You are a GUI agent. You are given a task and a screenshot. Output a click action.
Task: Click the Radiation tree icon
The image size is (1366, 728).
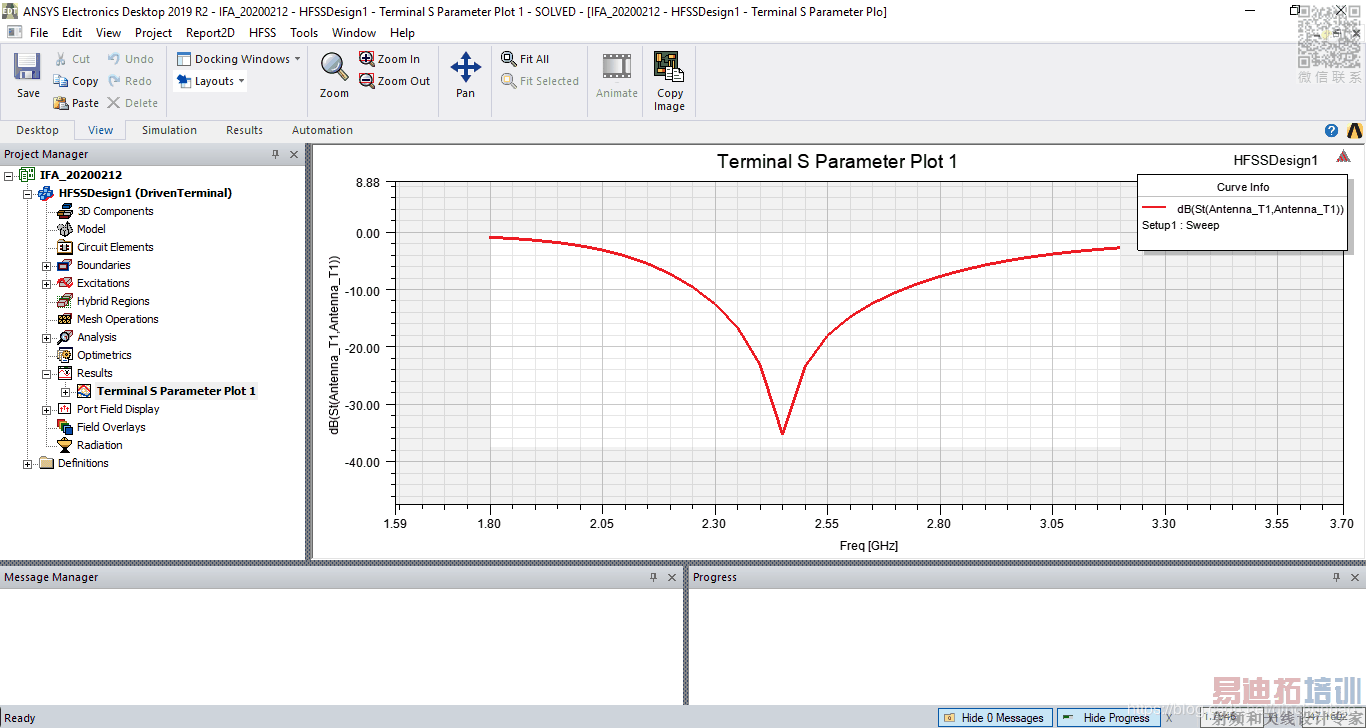tap(65, 445)
